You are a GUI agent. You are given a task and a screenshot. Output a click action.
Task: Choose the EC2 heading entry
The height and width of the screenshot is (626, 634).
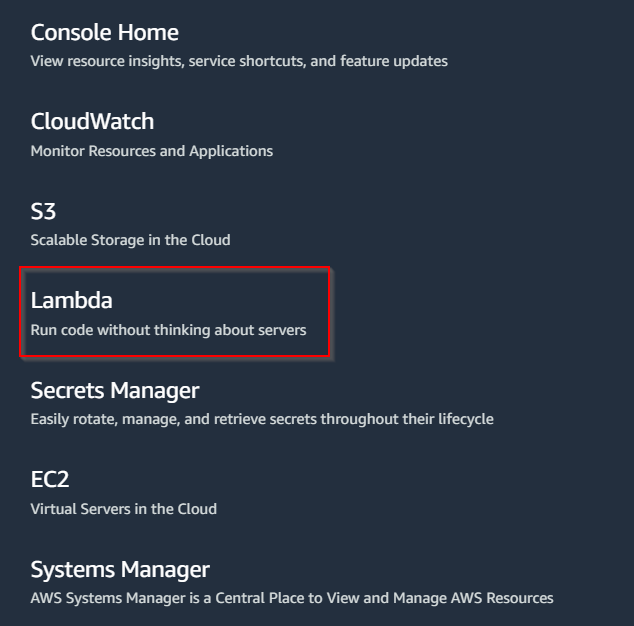tap(50, 480)
